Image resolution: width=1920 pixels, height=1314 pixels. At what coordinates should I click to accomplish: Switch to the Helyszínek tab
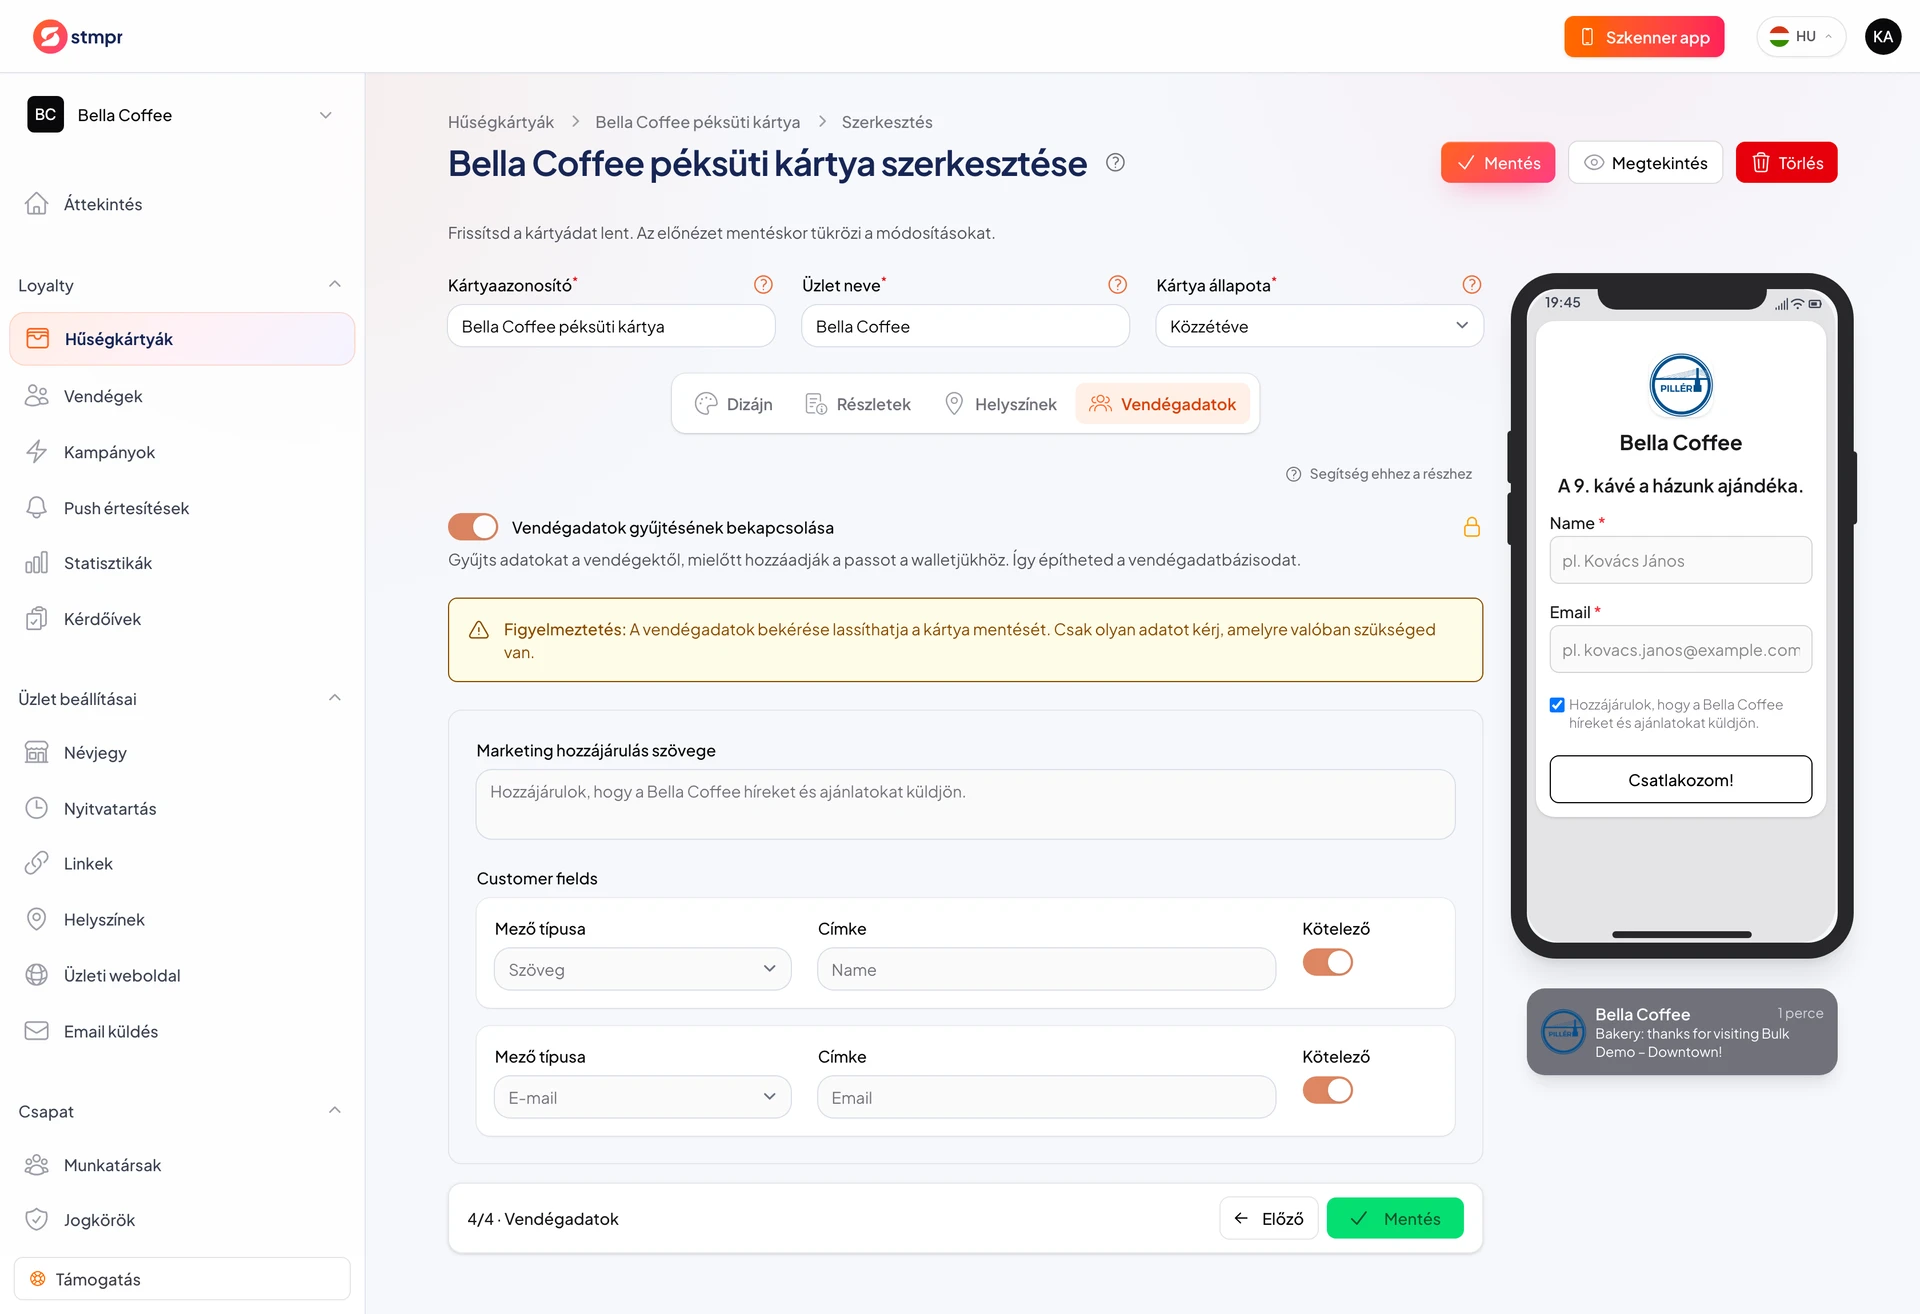(1000, 404)
